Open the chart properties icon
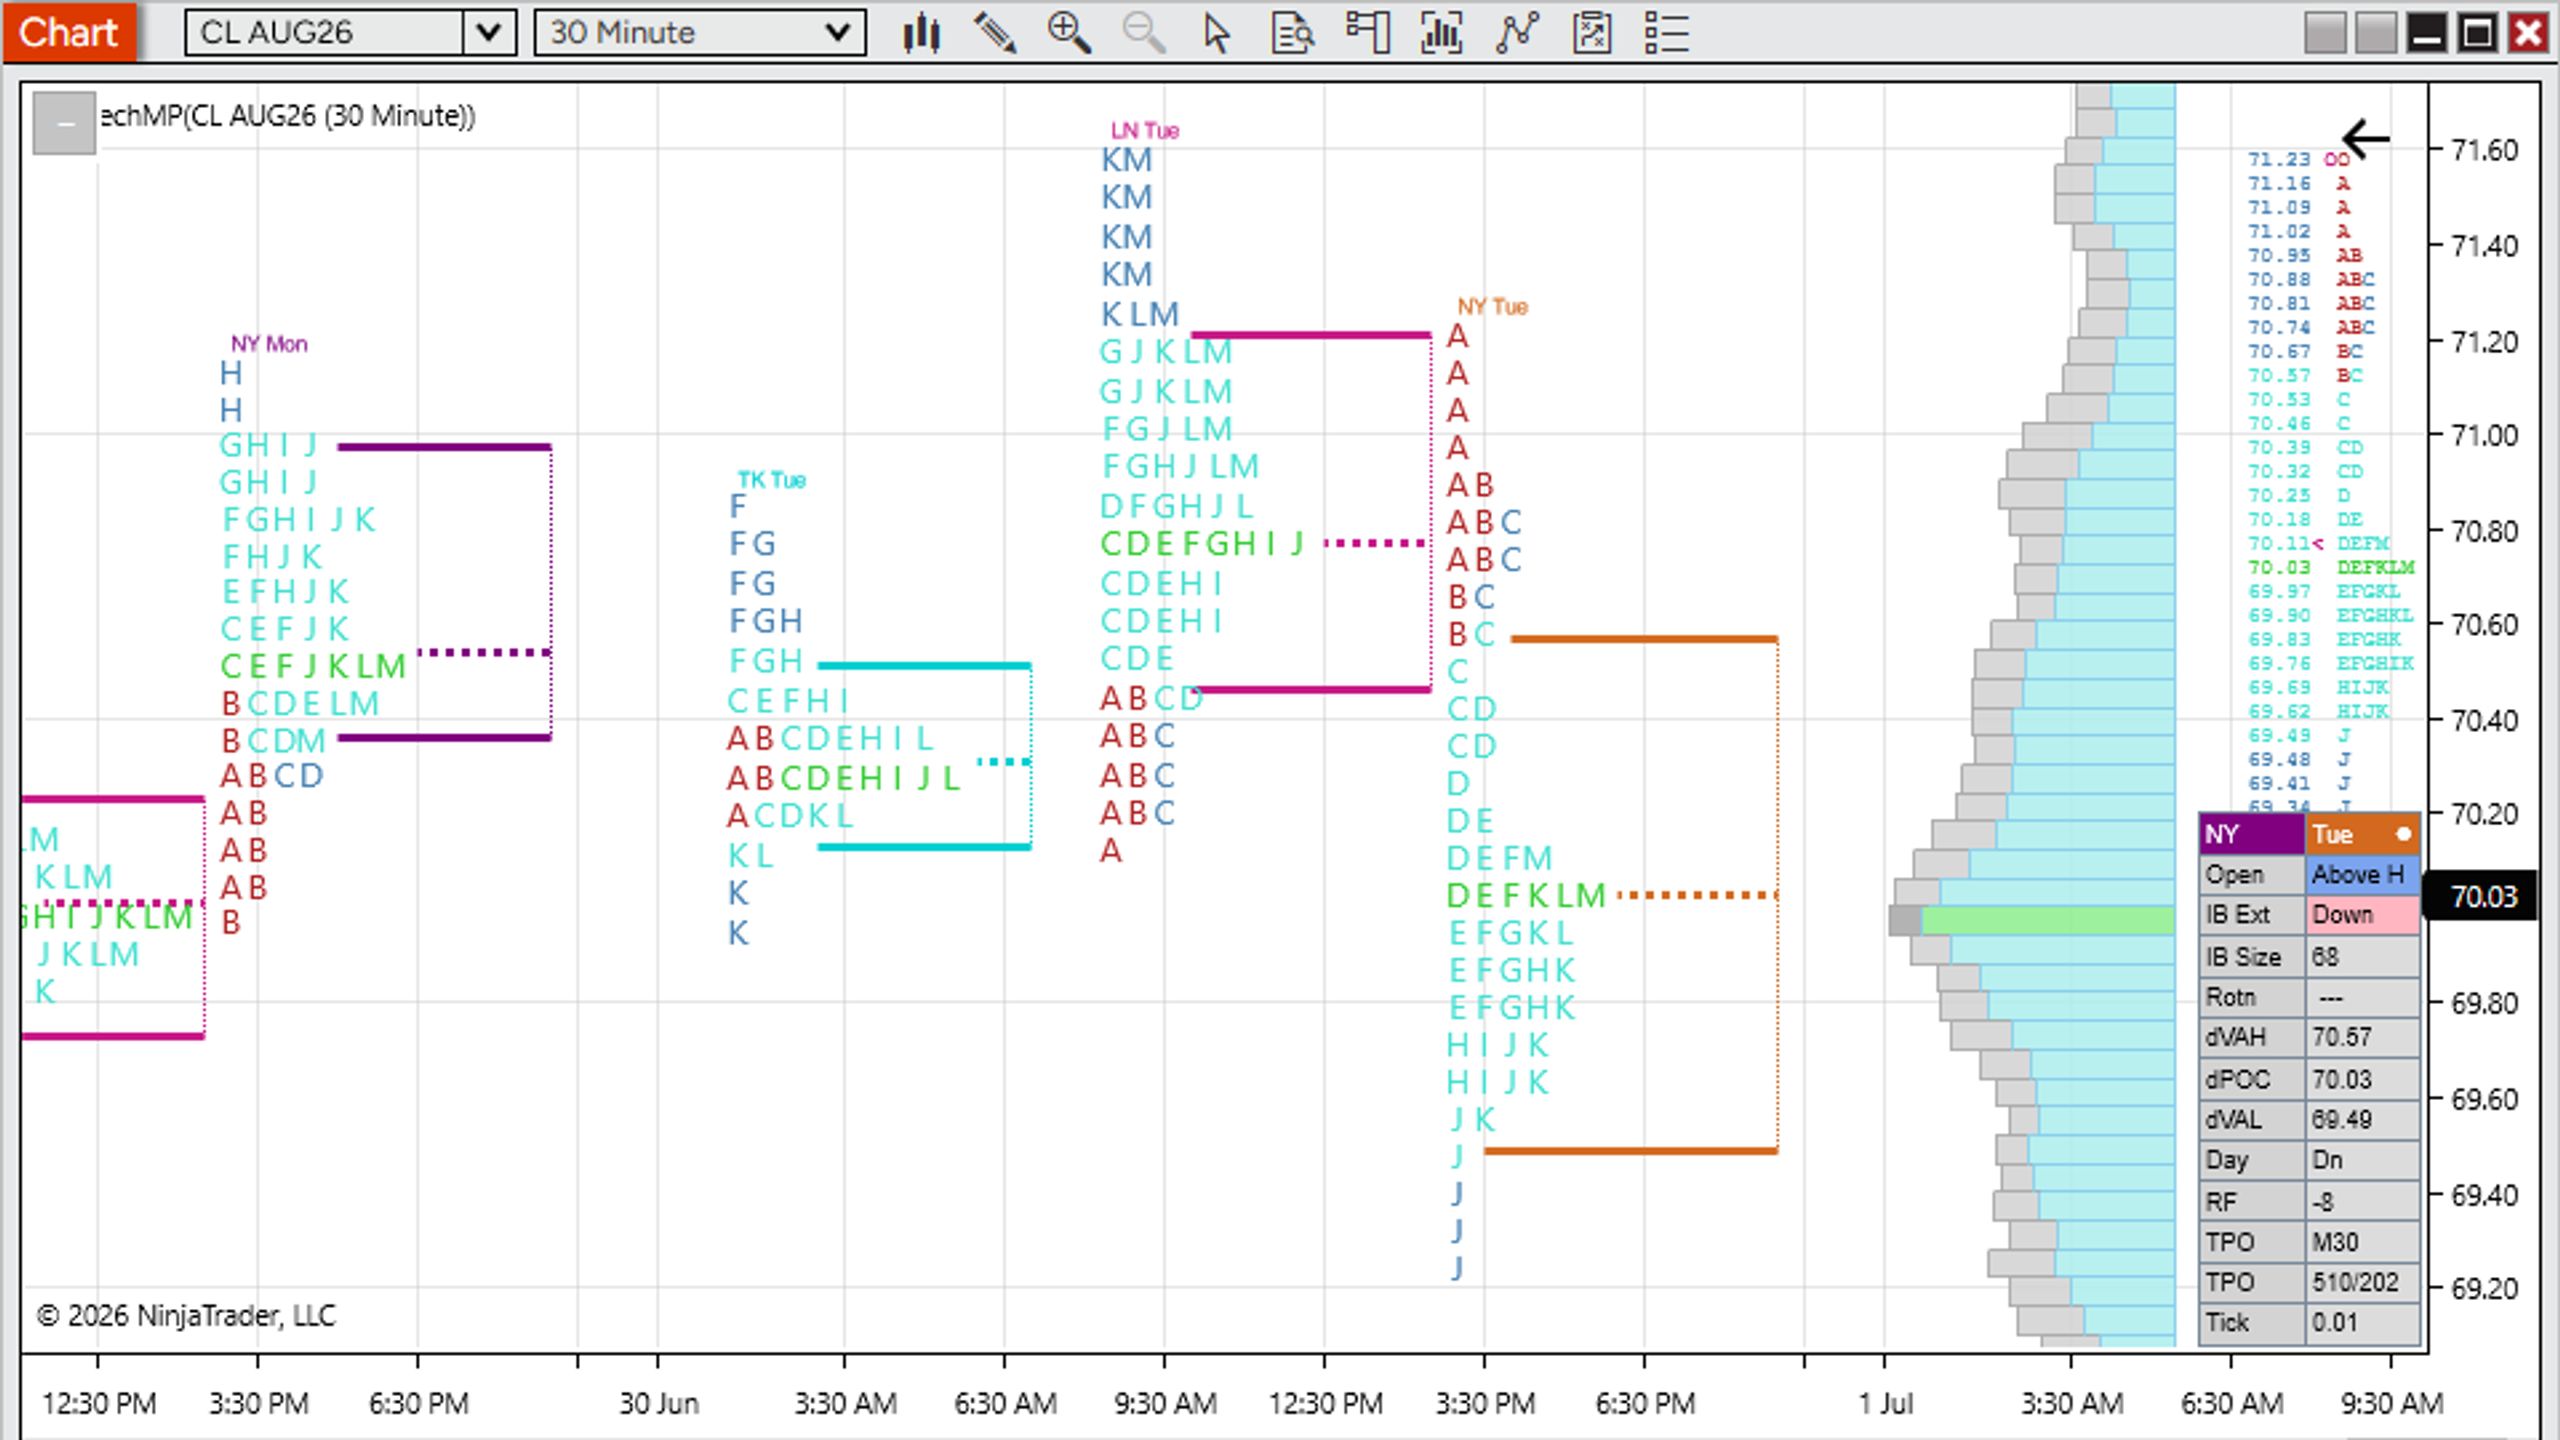Viewport: 2560px width, 1440px height. pyautogui.click(x=1592, y=33)
